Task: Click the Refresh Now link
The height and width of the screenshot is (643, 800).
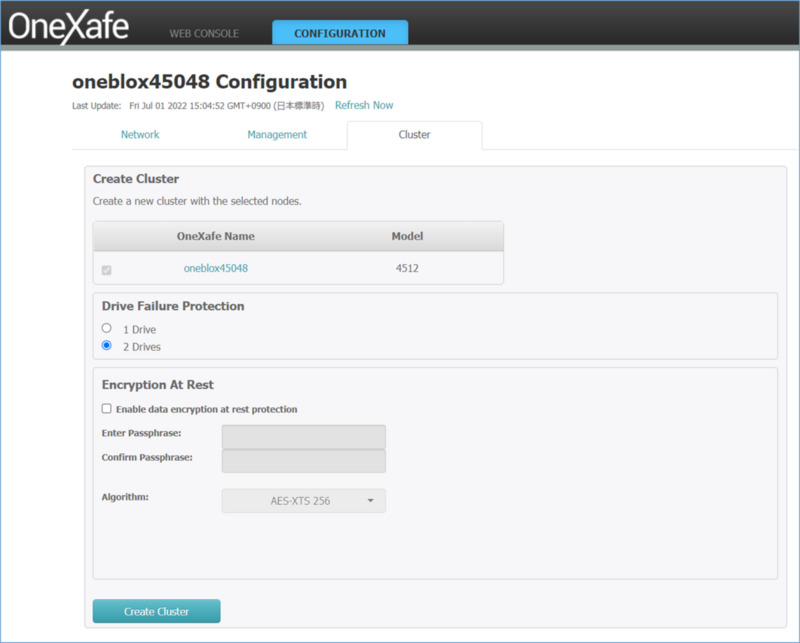Action: click(x=364, y=104)
